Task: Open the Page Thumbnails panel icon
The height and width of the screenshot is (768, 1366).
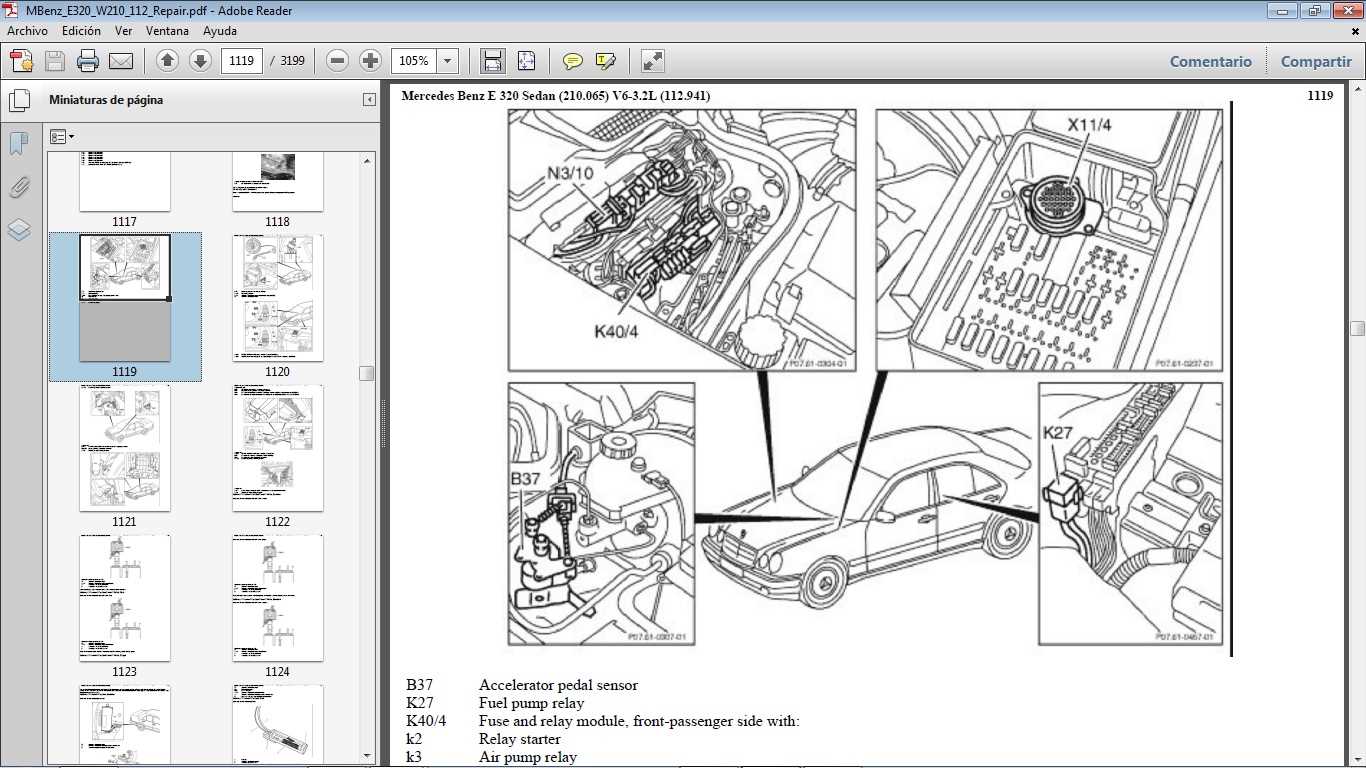Action: (18, 100)
